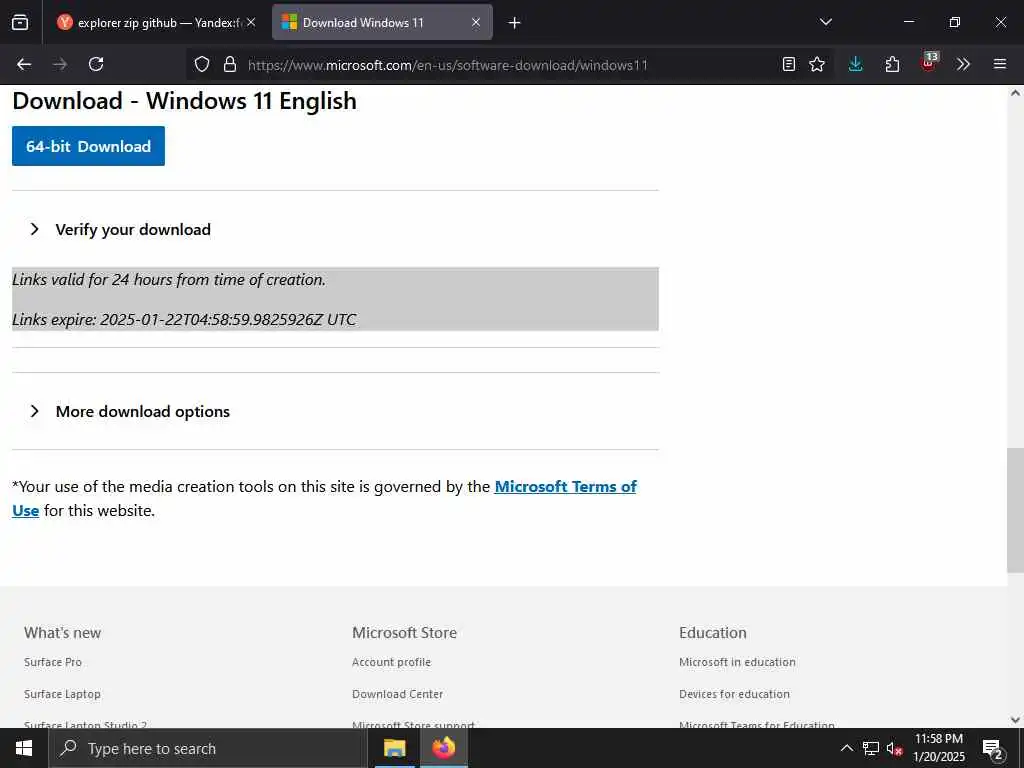Viewport: 1024px width, 768px height.
Task: Click the muted volume tray icon
Action: click(x=894, y=748)
